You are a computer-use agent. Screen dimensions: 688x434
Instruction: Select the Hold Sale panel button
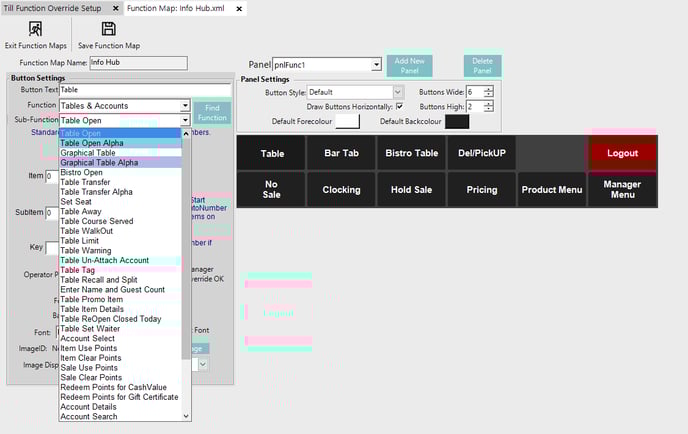[412, 190]
